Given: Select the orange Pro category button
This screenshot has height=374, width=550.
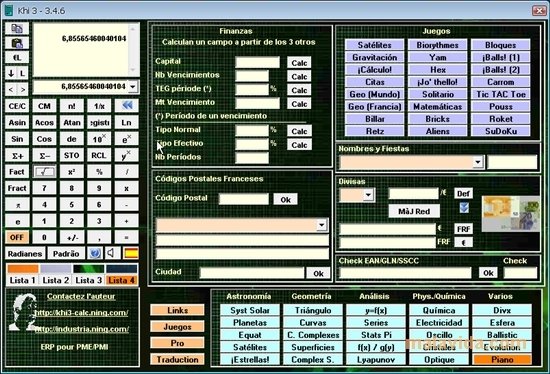Looking at the screenshot, I should [x=177, y=343].
